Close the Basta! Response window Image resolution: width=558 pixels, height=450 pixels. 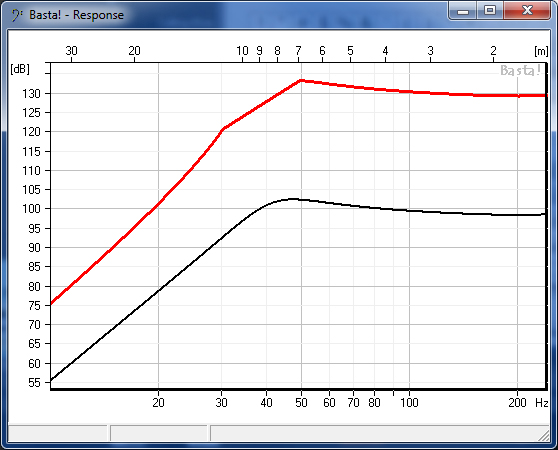(x=527, y=11)
